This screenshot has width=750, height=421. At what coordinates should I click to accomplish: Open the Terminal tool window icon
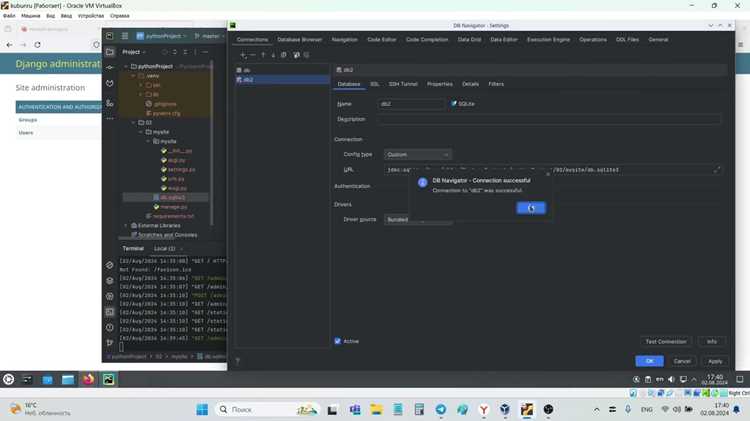click(x=110, y=312)
